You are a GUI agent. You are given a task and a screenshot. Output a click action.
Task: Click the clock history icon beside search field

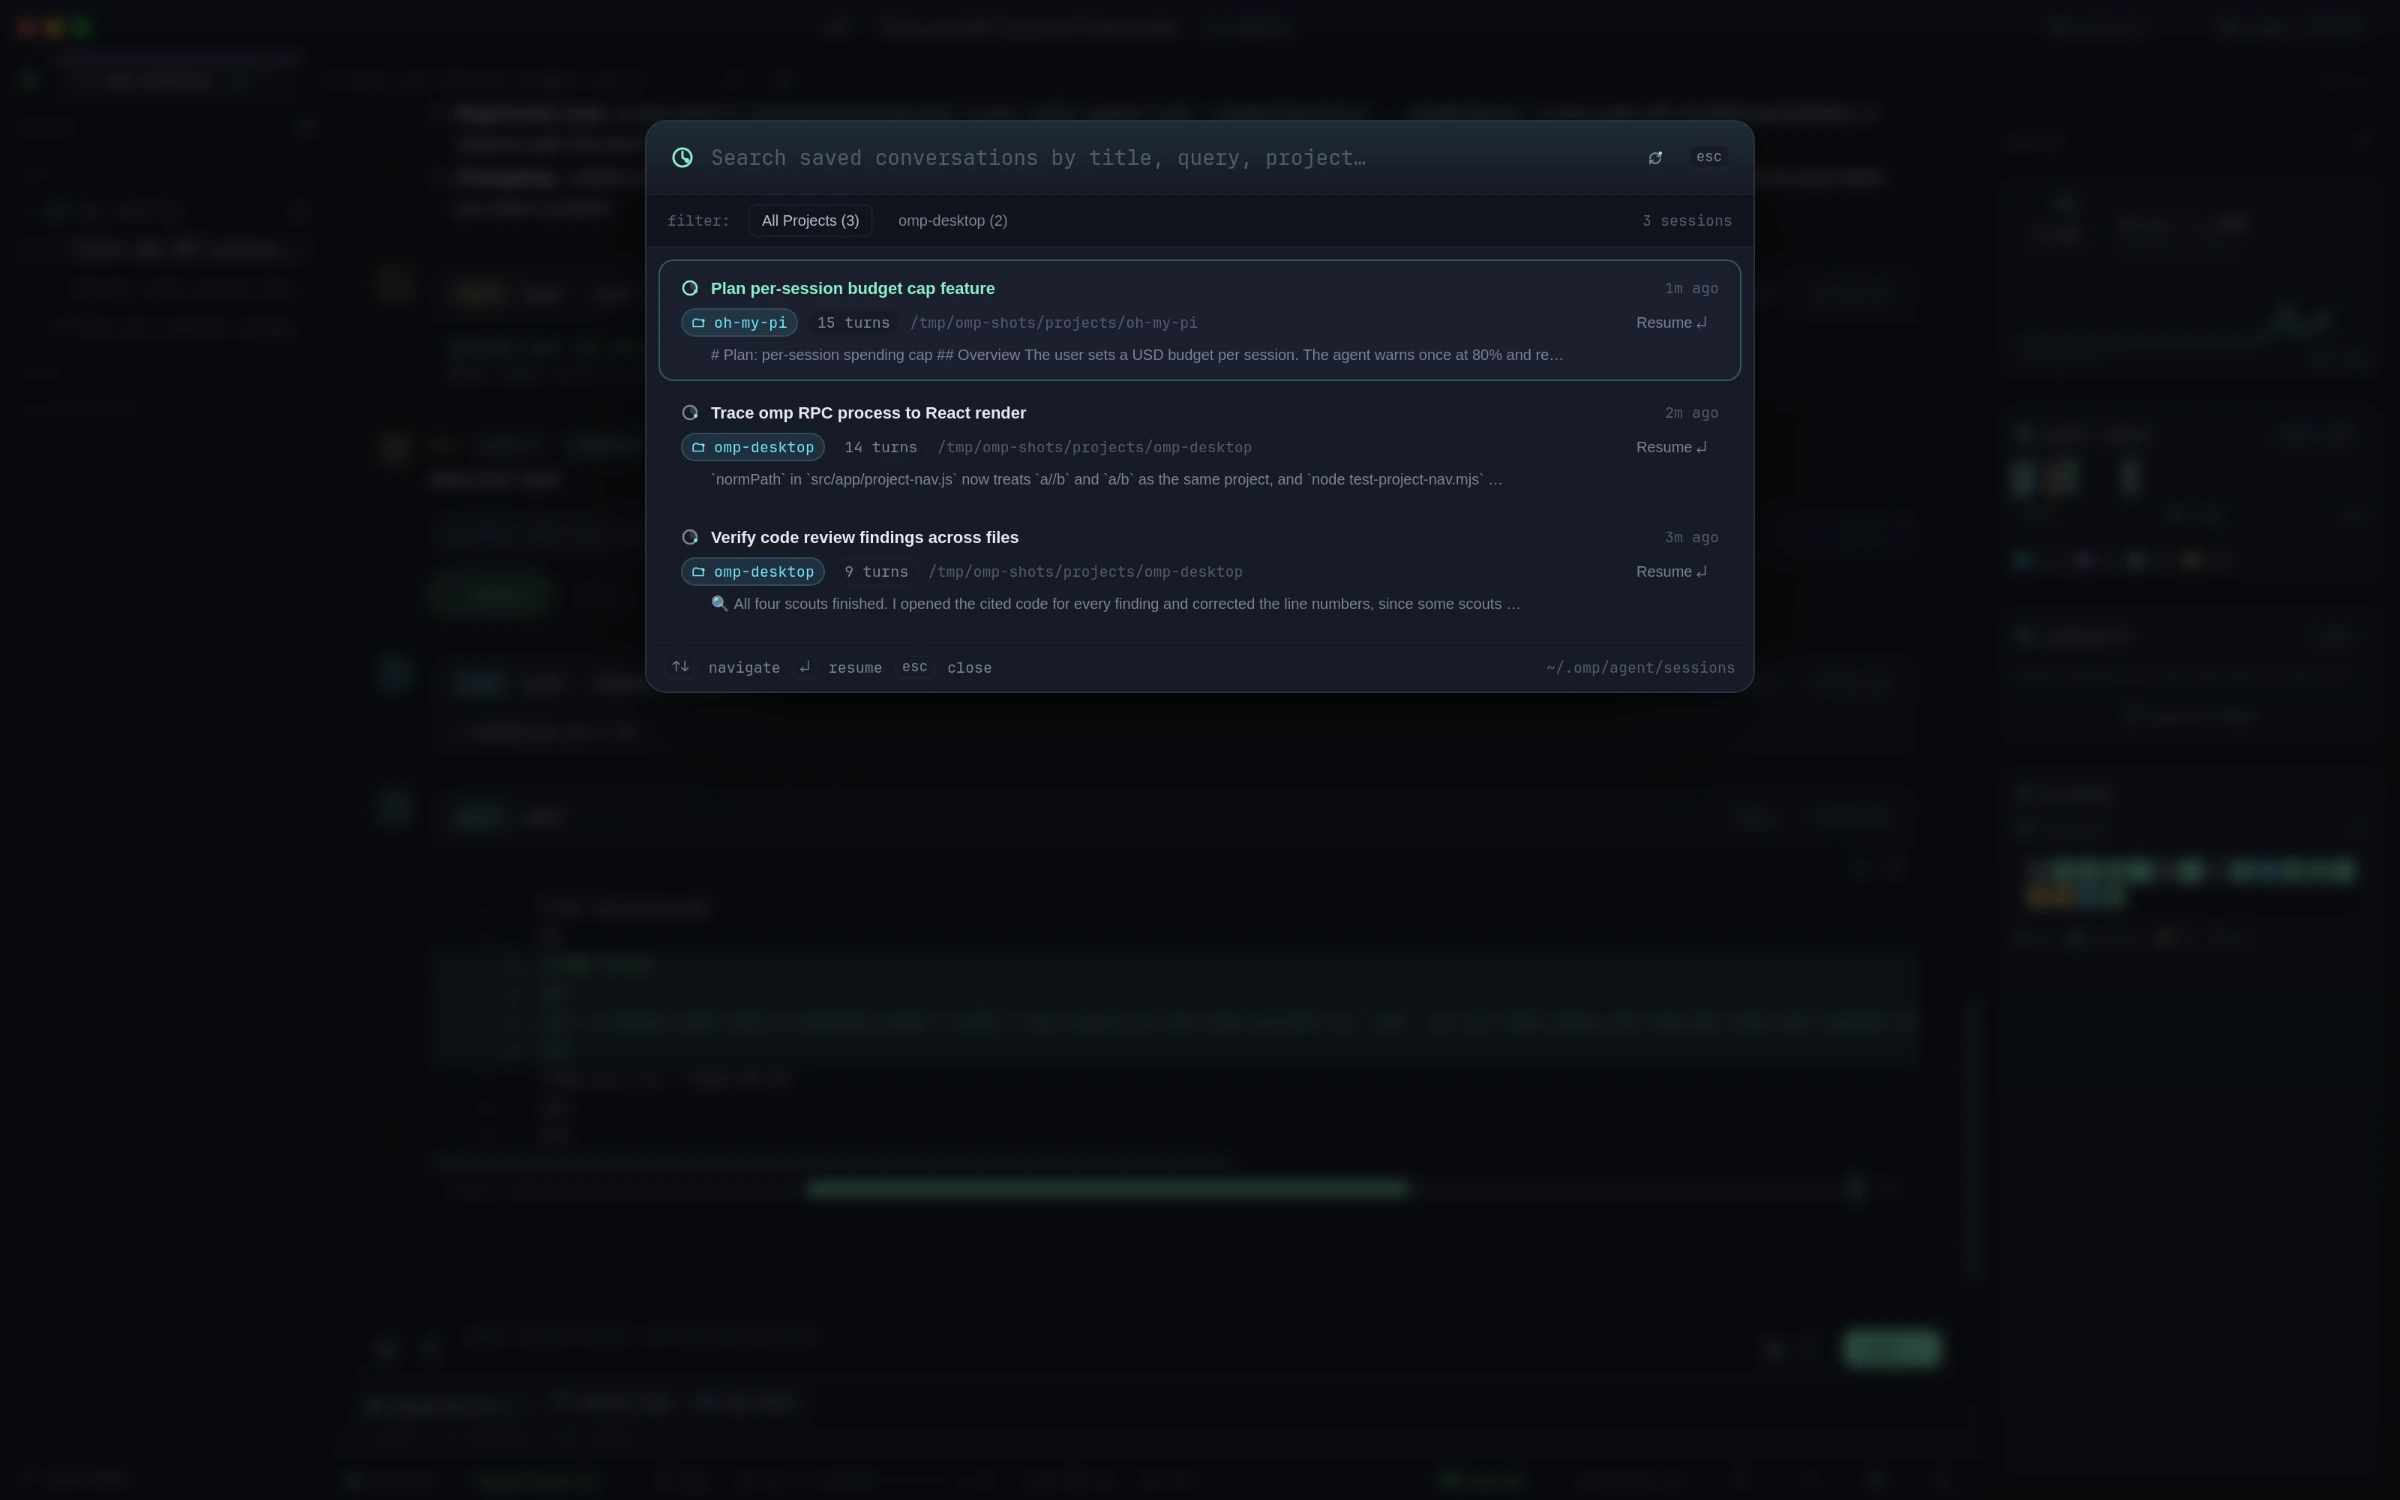[682, 157]
